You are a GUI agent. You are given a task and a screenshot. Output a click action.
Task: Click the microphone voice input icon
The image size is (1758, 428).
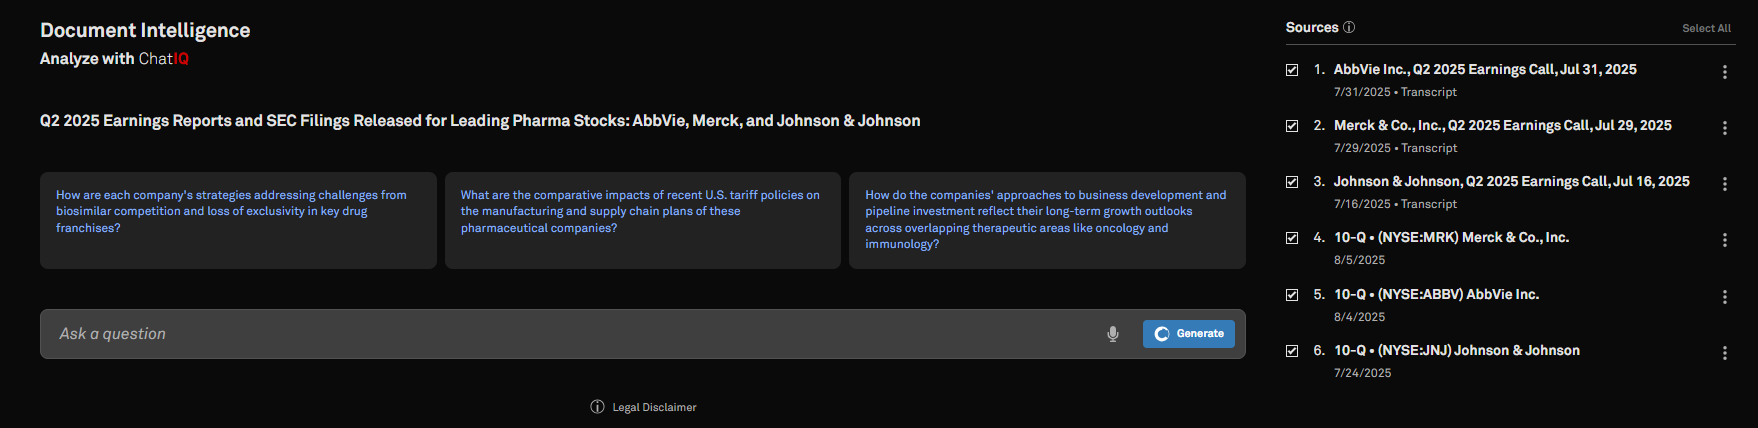click(x=1112, y=334)
